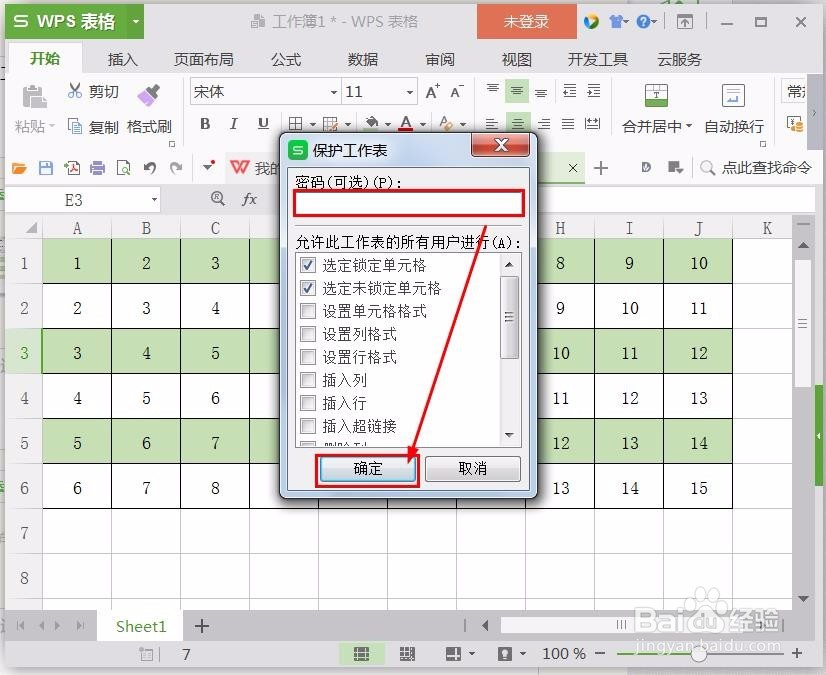Uncheck 选定锁定单元格 checkbox
The height and width of the screenshot is (675, 826).
(x=308, y=265)
